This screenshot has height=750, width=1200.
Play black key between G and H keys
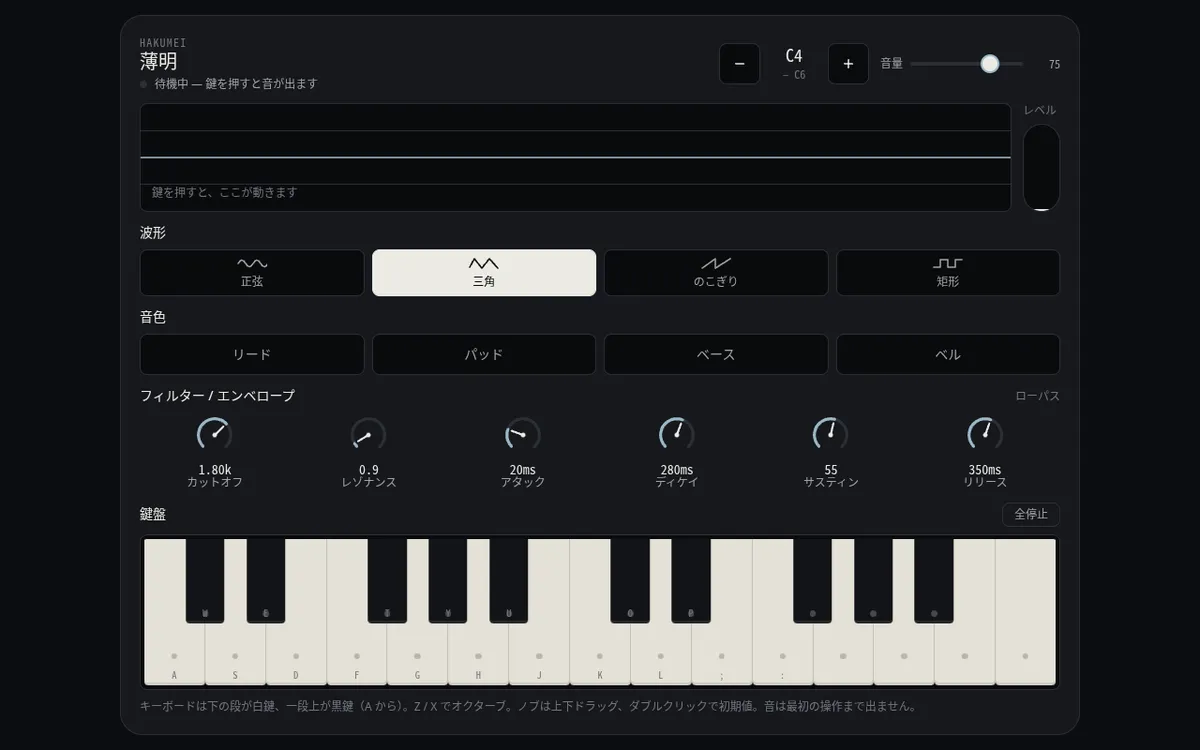tap(448, 580)
